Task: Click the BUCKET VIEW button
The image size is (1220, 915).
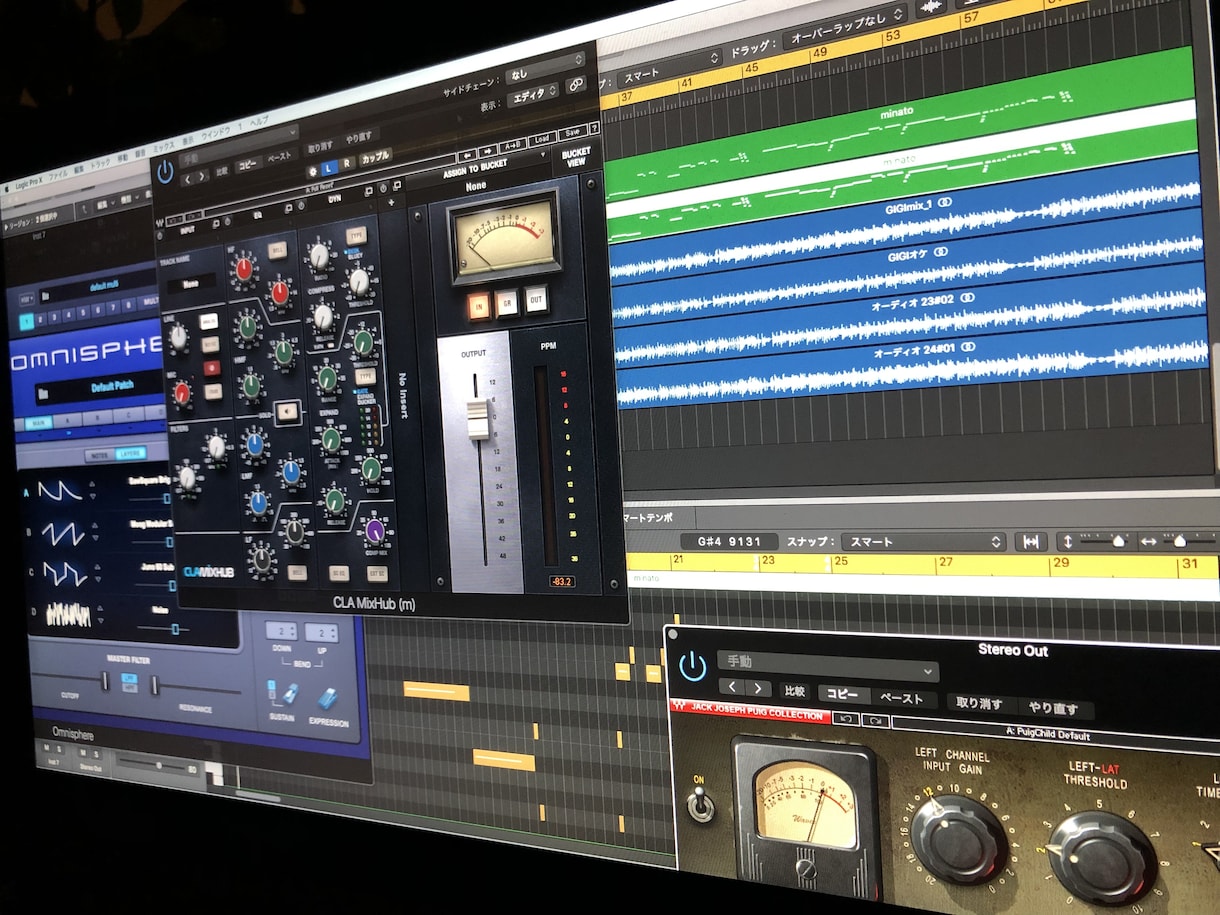Action: (576, 159)
